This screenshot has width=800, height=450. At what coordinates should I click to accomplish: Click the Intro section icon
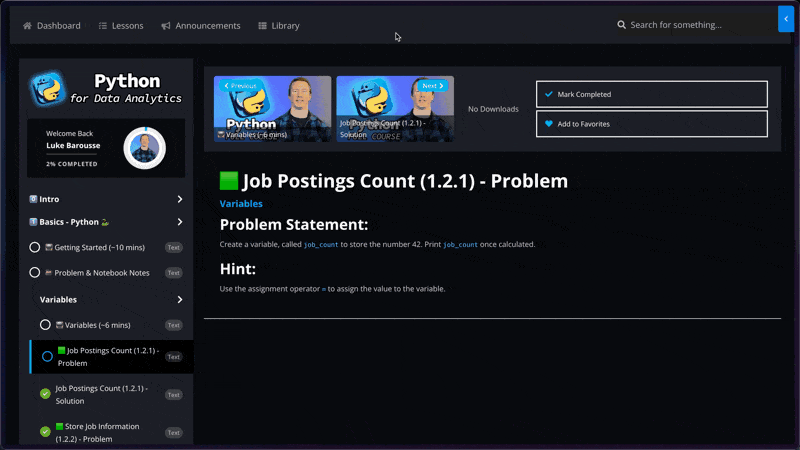tap(33, 199)
